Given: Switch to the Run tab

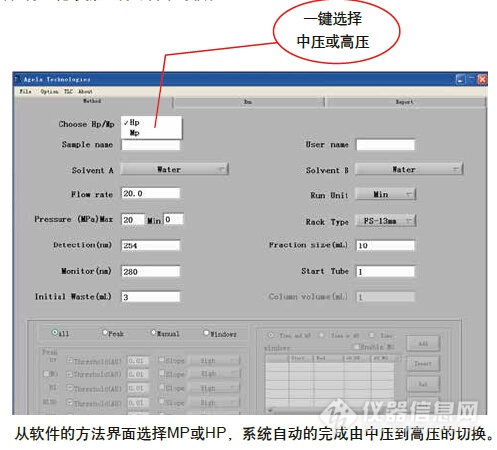Looking at the screenshot, I should point(249,102).
